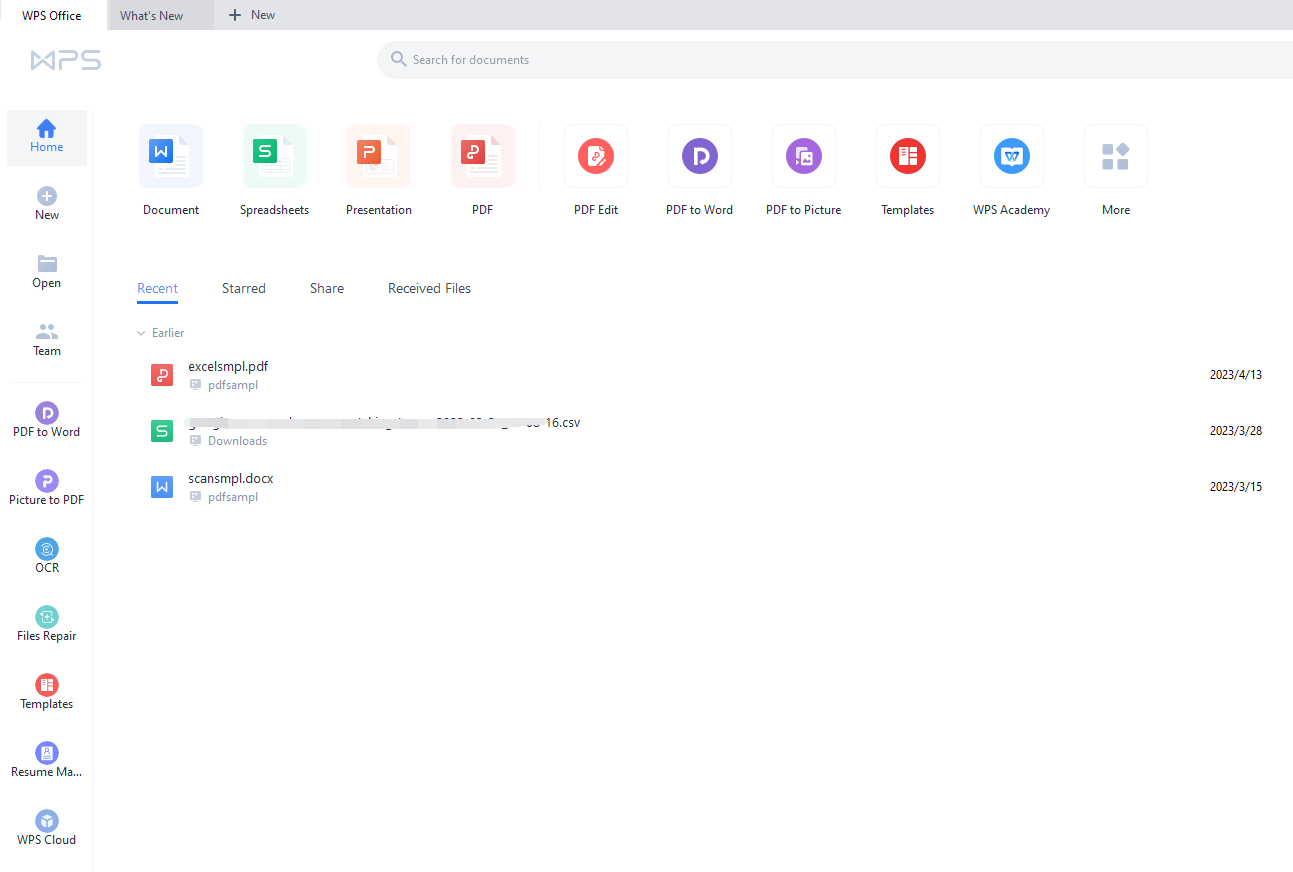Switch to the Starred tab
Viewport: 1293px width, 872px height.
tap(244, 289)
